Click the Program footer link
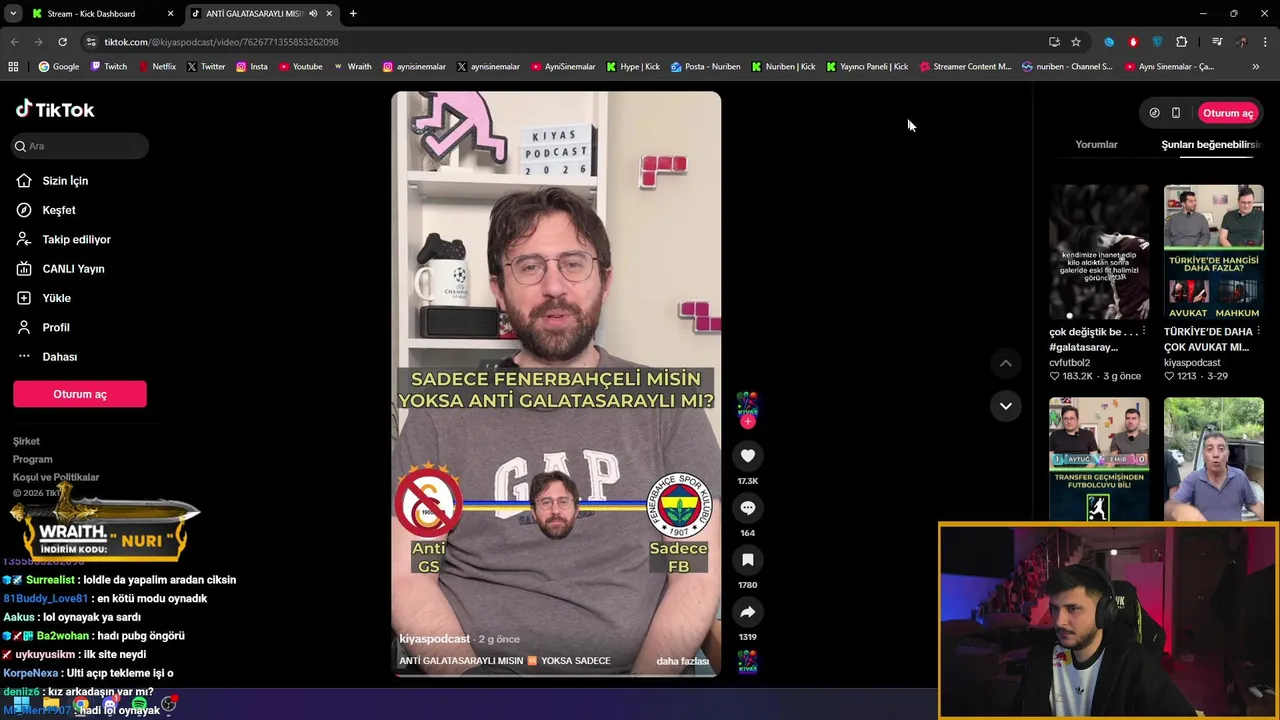The image size is (1280, 720). pos(32,459)
